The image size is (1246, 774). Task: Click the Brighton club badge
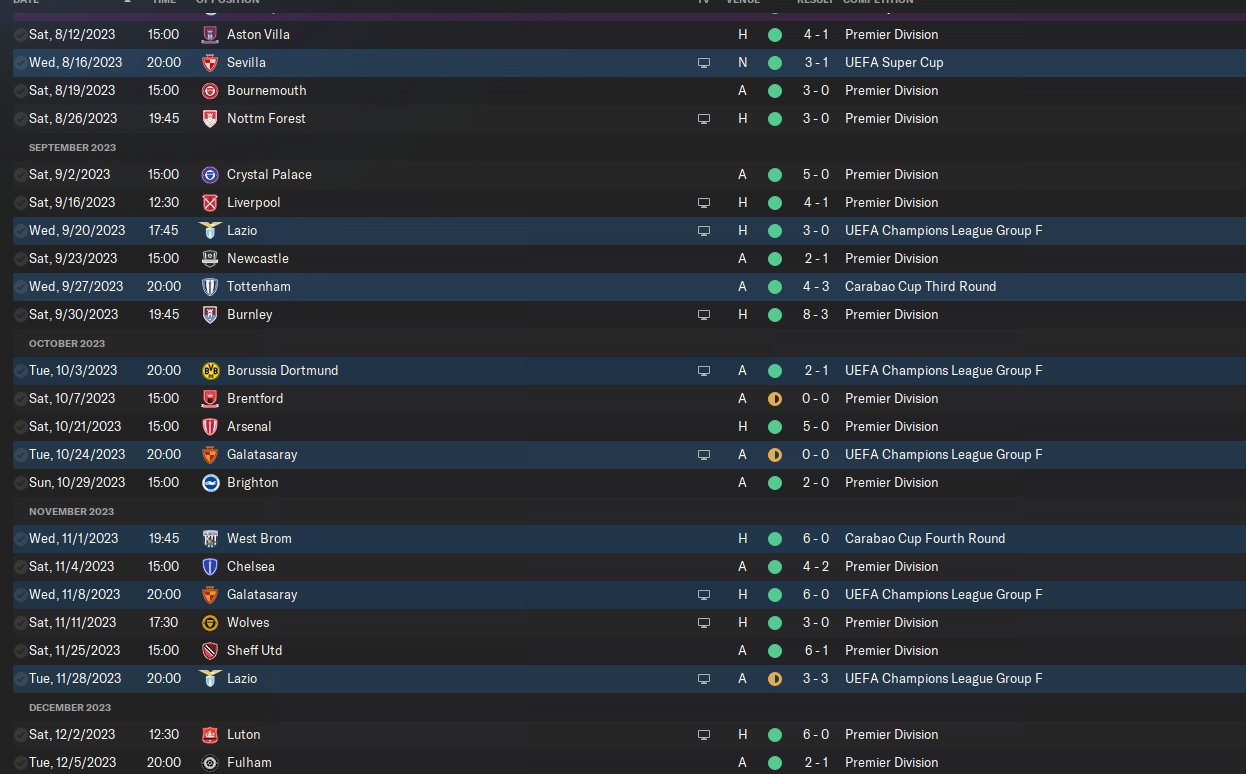click(x=210, y=482)
